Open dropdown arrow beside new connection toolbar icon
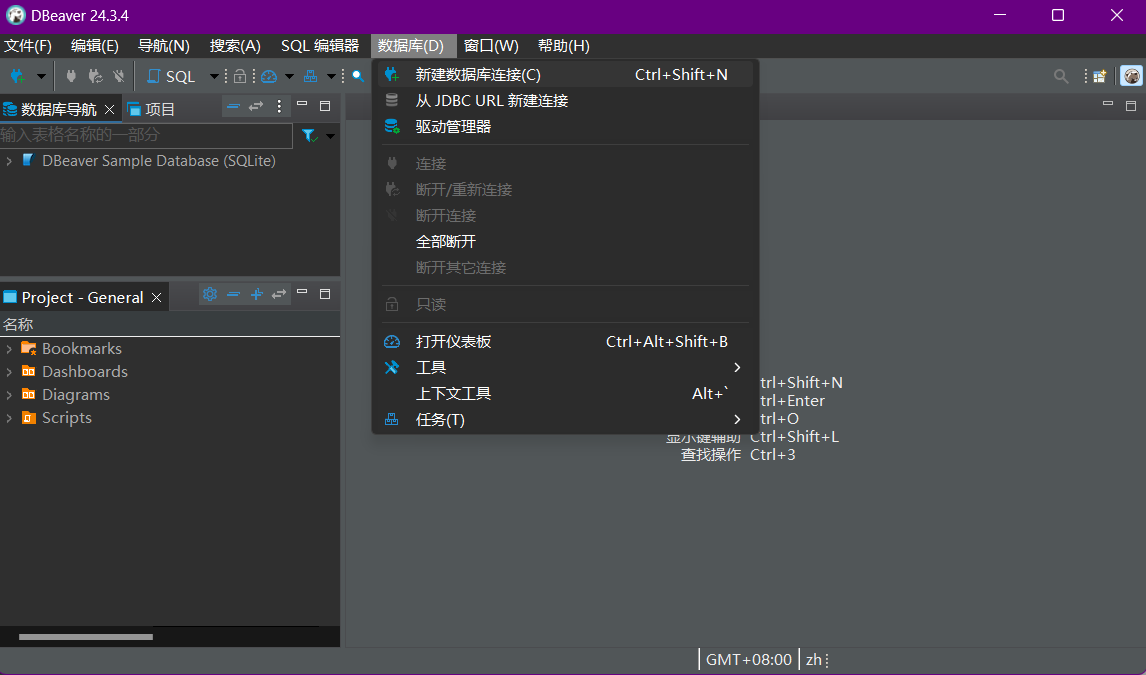The width and height of the screenshot is (1146, 675). (x=41, y=76)
